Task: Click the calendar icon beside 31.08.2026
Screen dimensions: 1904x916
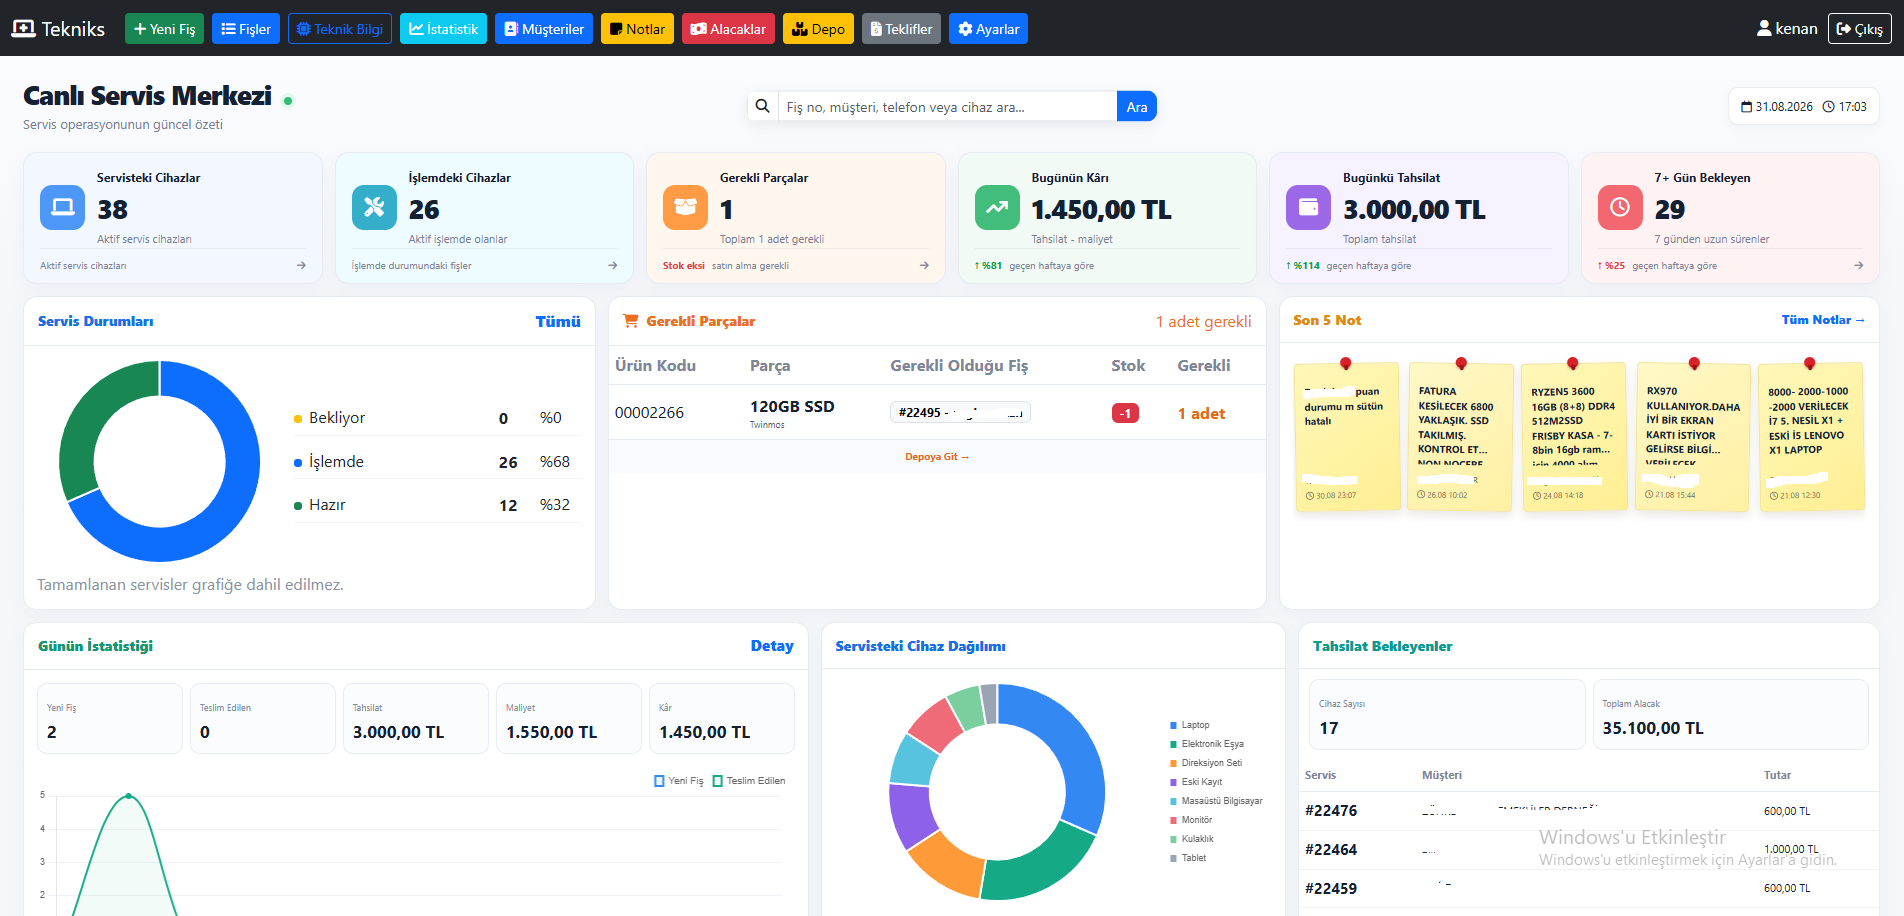Action: (x=1746, y=107)
